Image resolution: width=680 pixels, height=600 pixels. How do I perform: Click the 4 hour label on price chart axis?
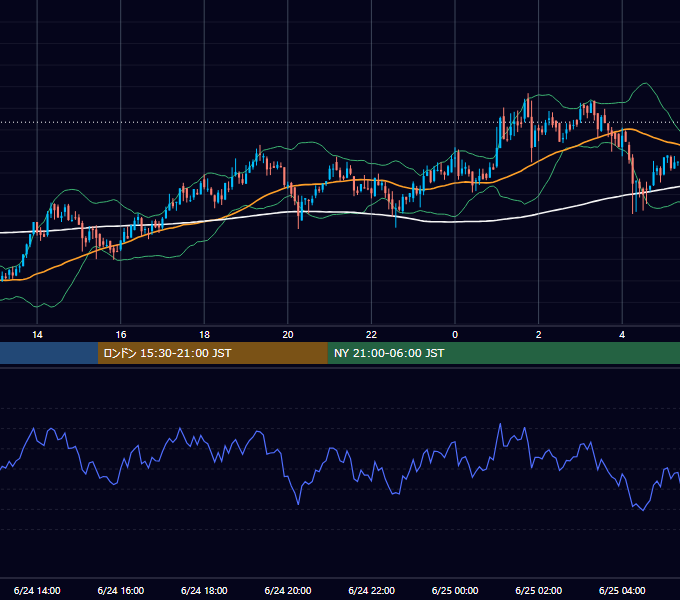(x=622, y=335)
